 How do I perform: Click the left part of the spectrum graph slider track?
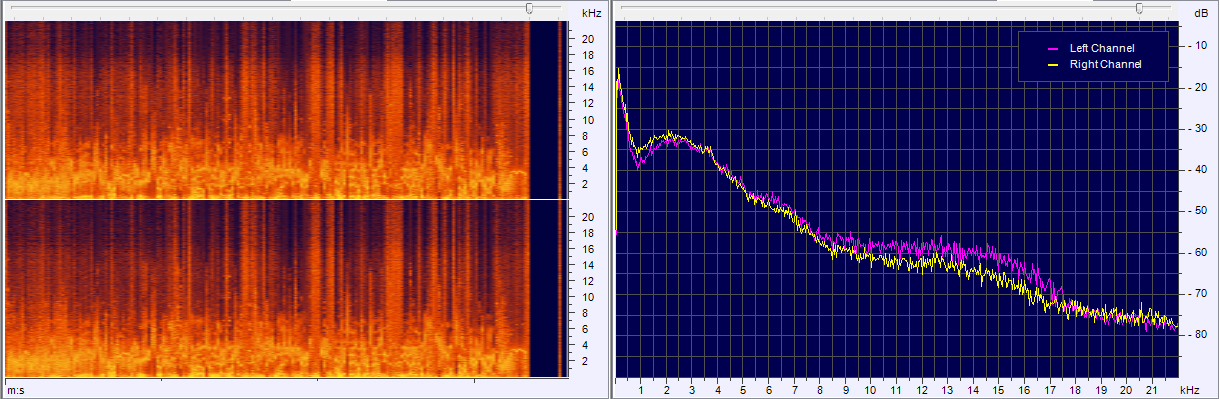(876, 8)
